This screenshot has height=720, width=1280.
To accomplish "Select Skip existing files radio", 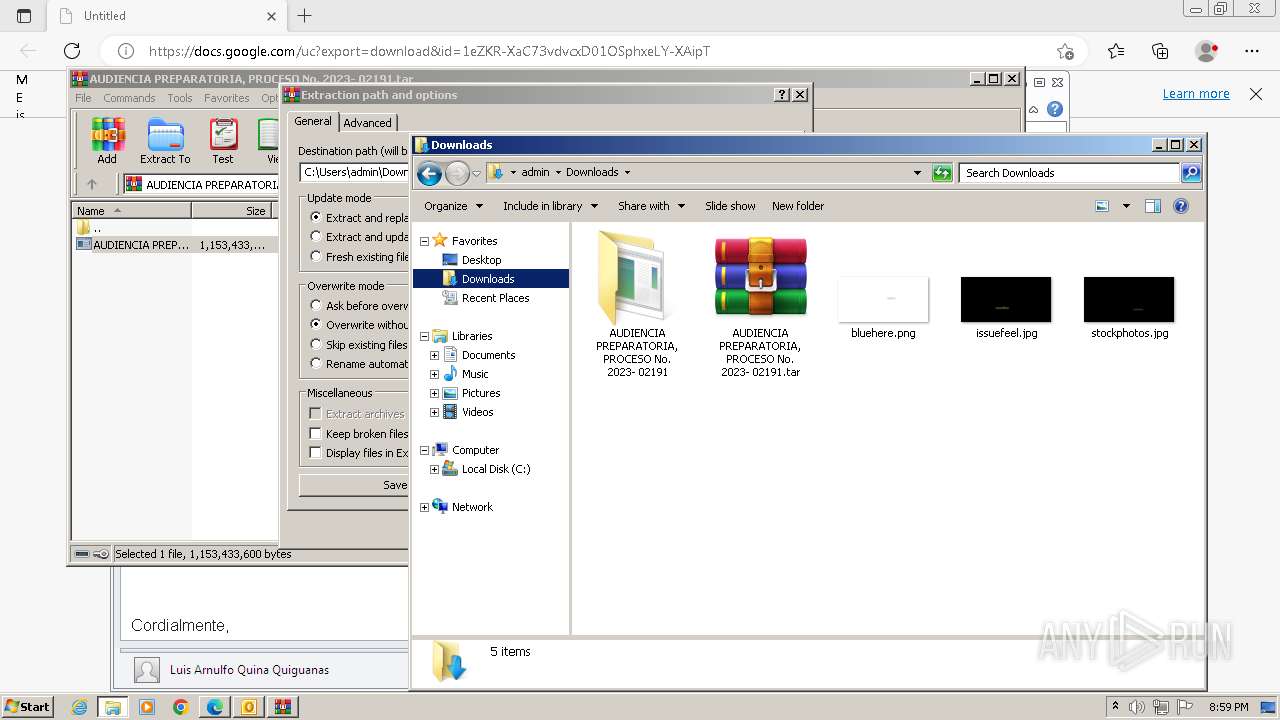I will [x=316, y=344].
